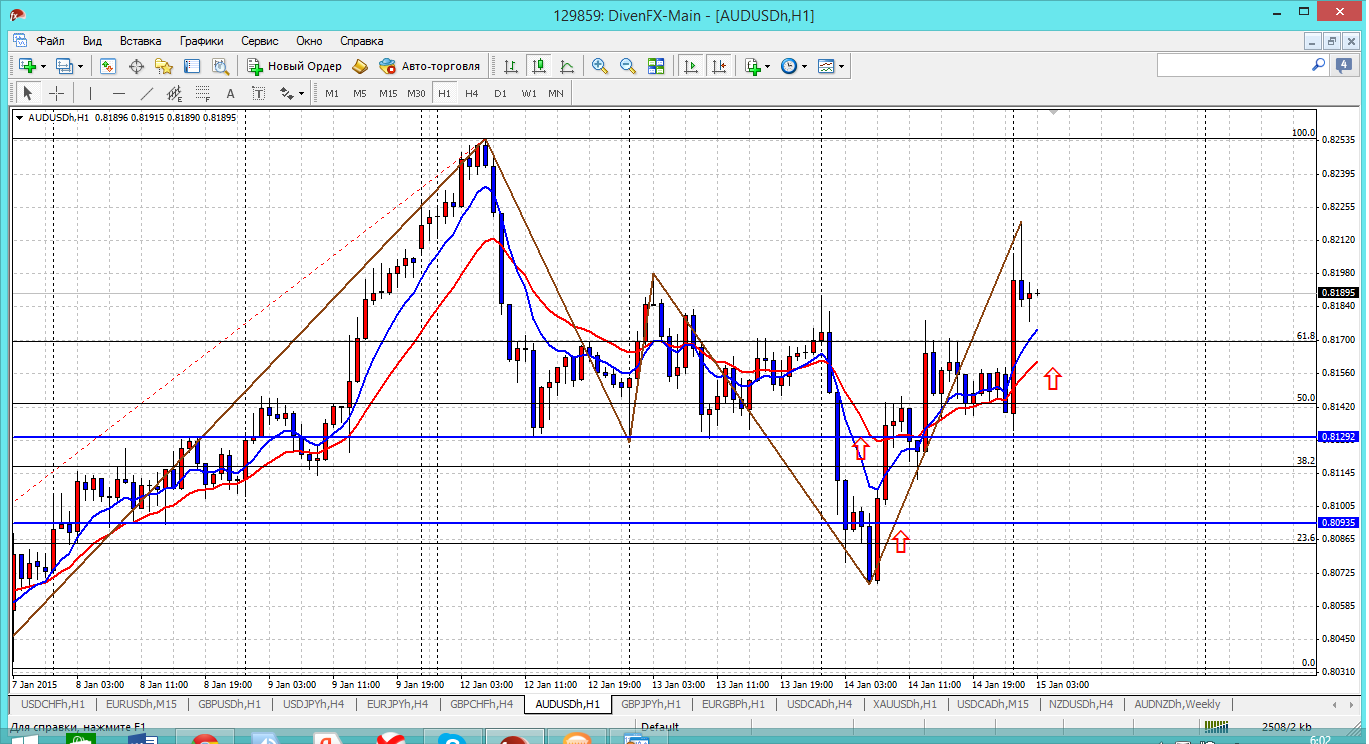Switch timeframe to D1

(500, 93)
